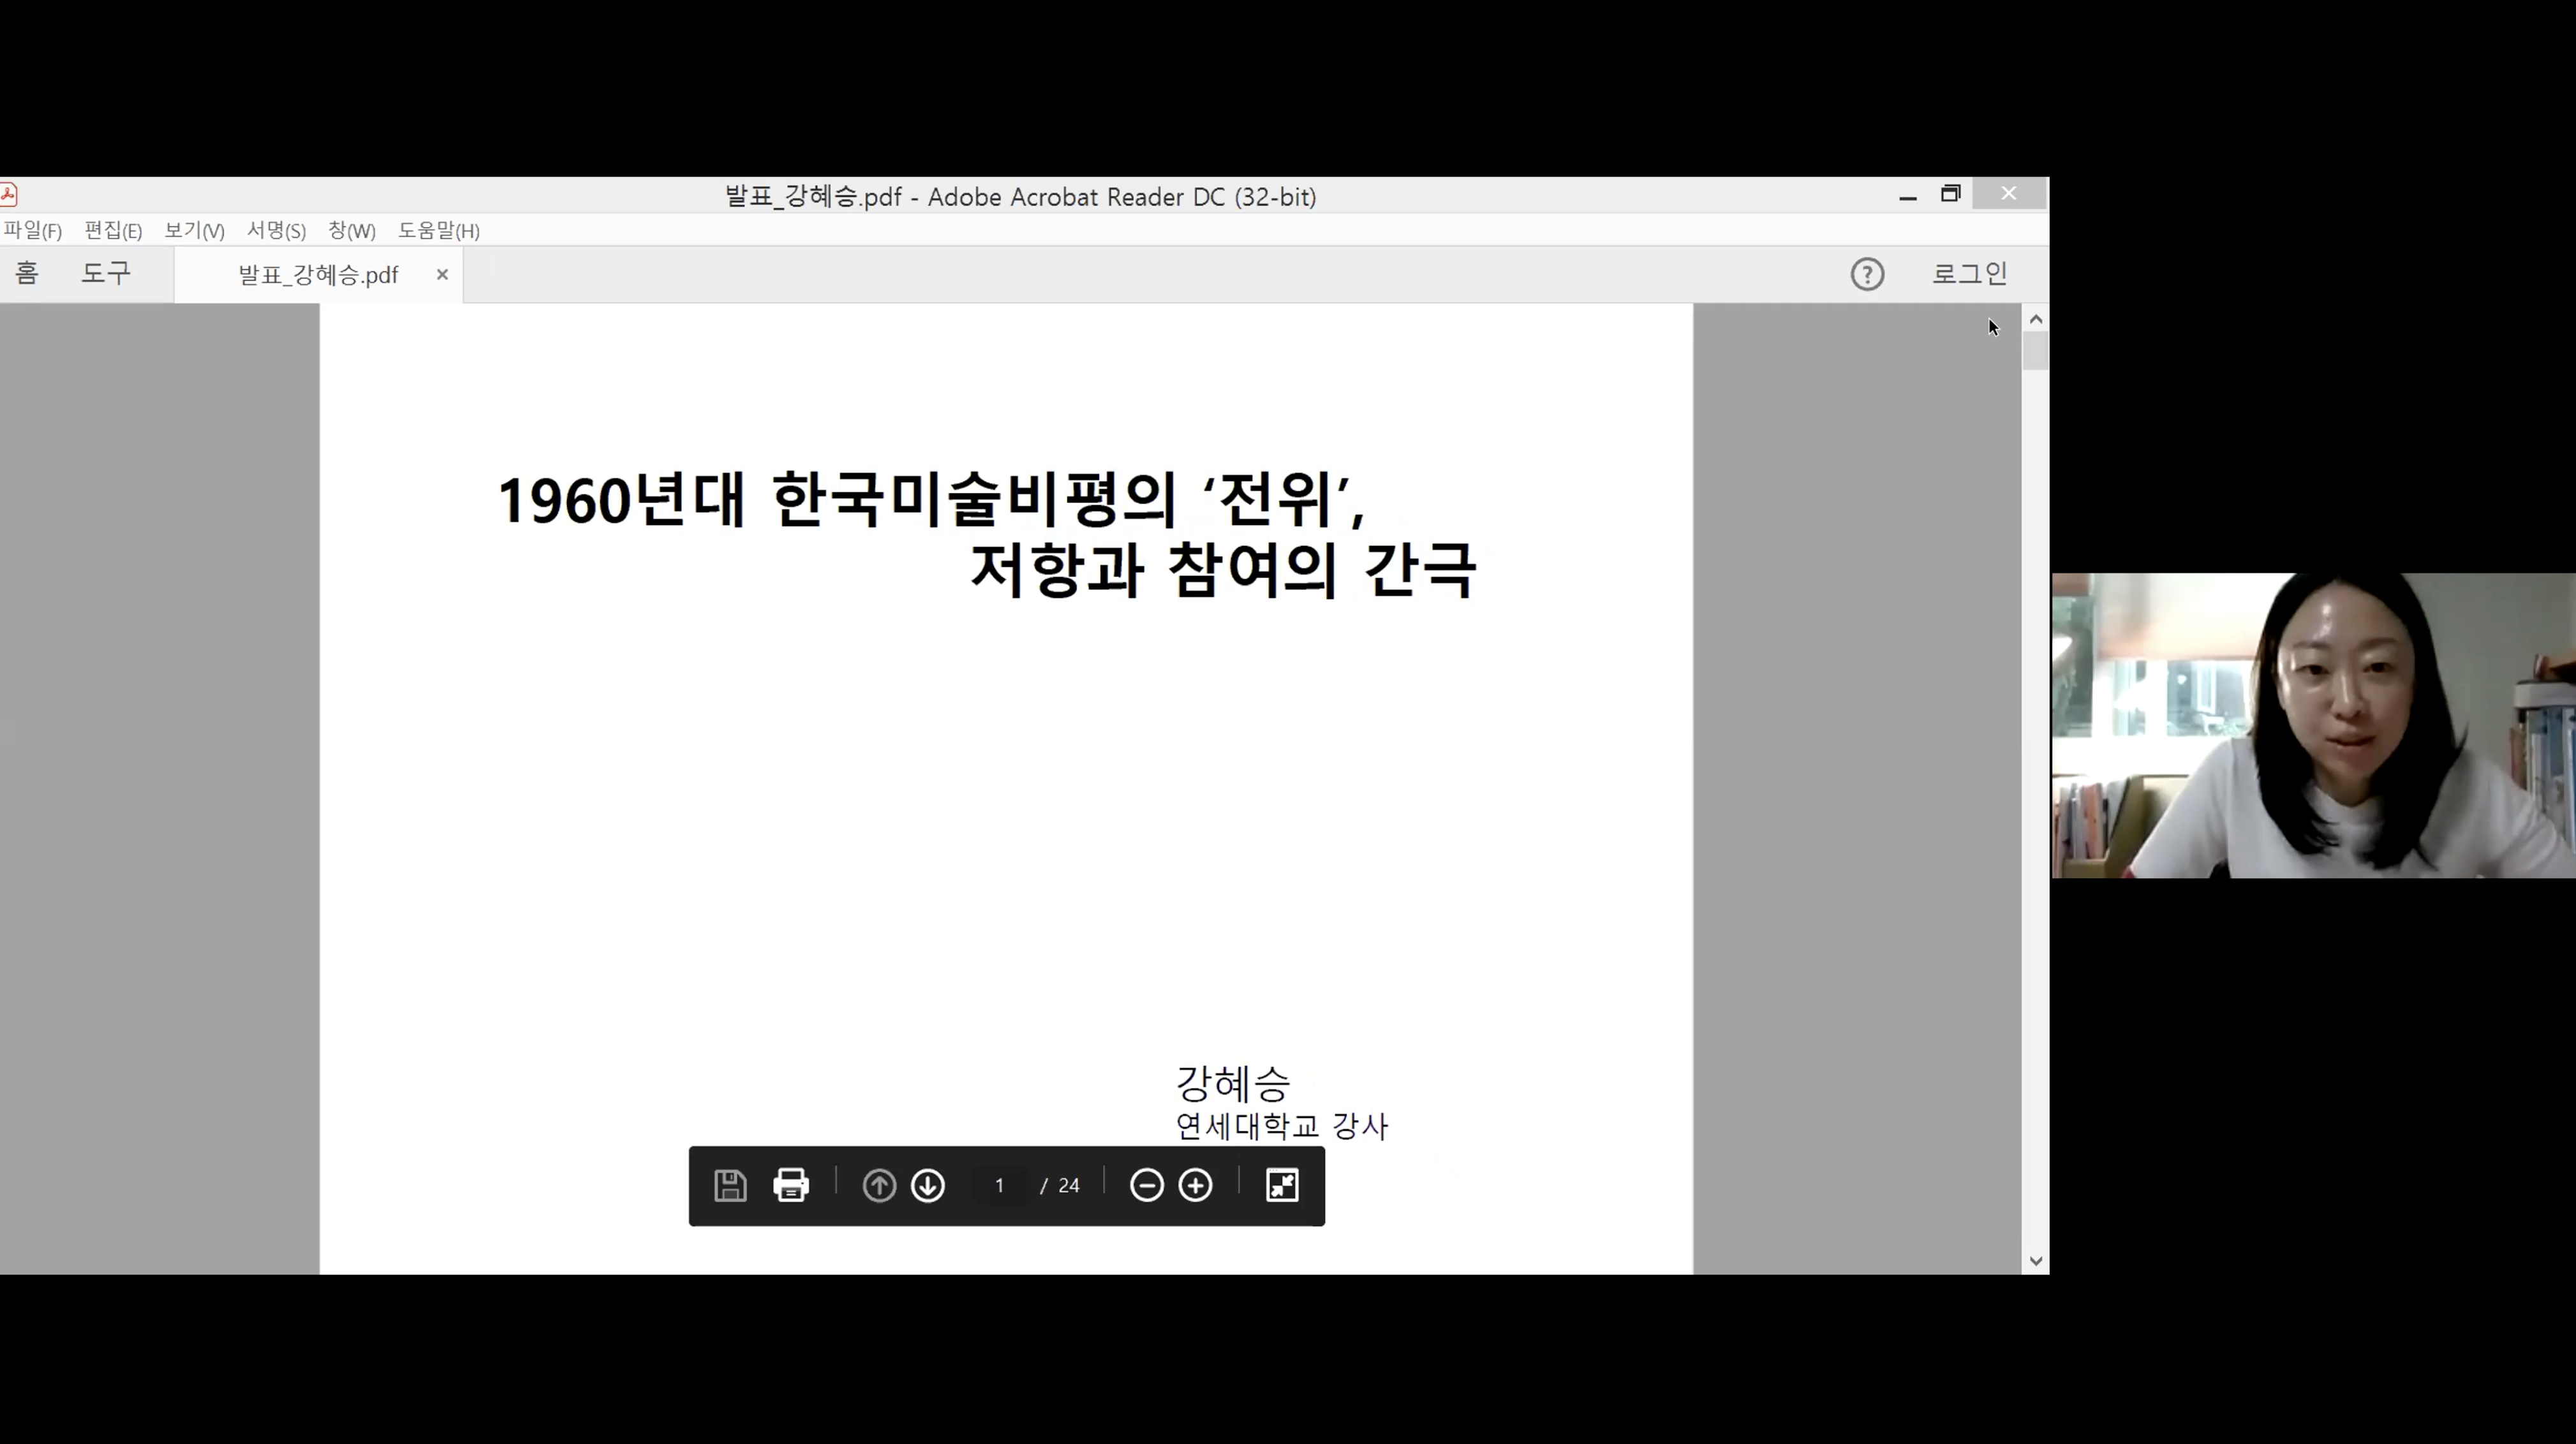Click the title line '1960년대 한국미술비평의'
This screenshot has height=1444, width=2576.
click(837, 500)
